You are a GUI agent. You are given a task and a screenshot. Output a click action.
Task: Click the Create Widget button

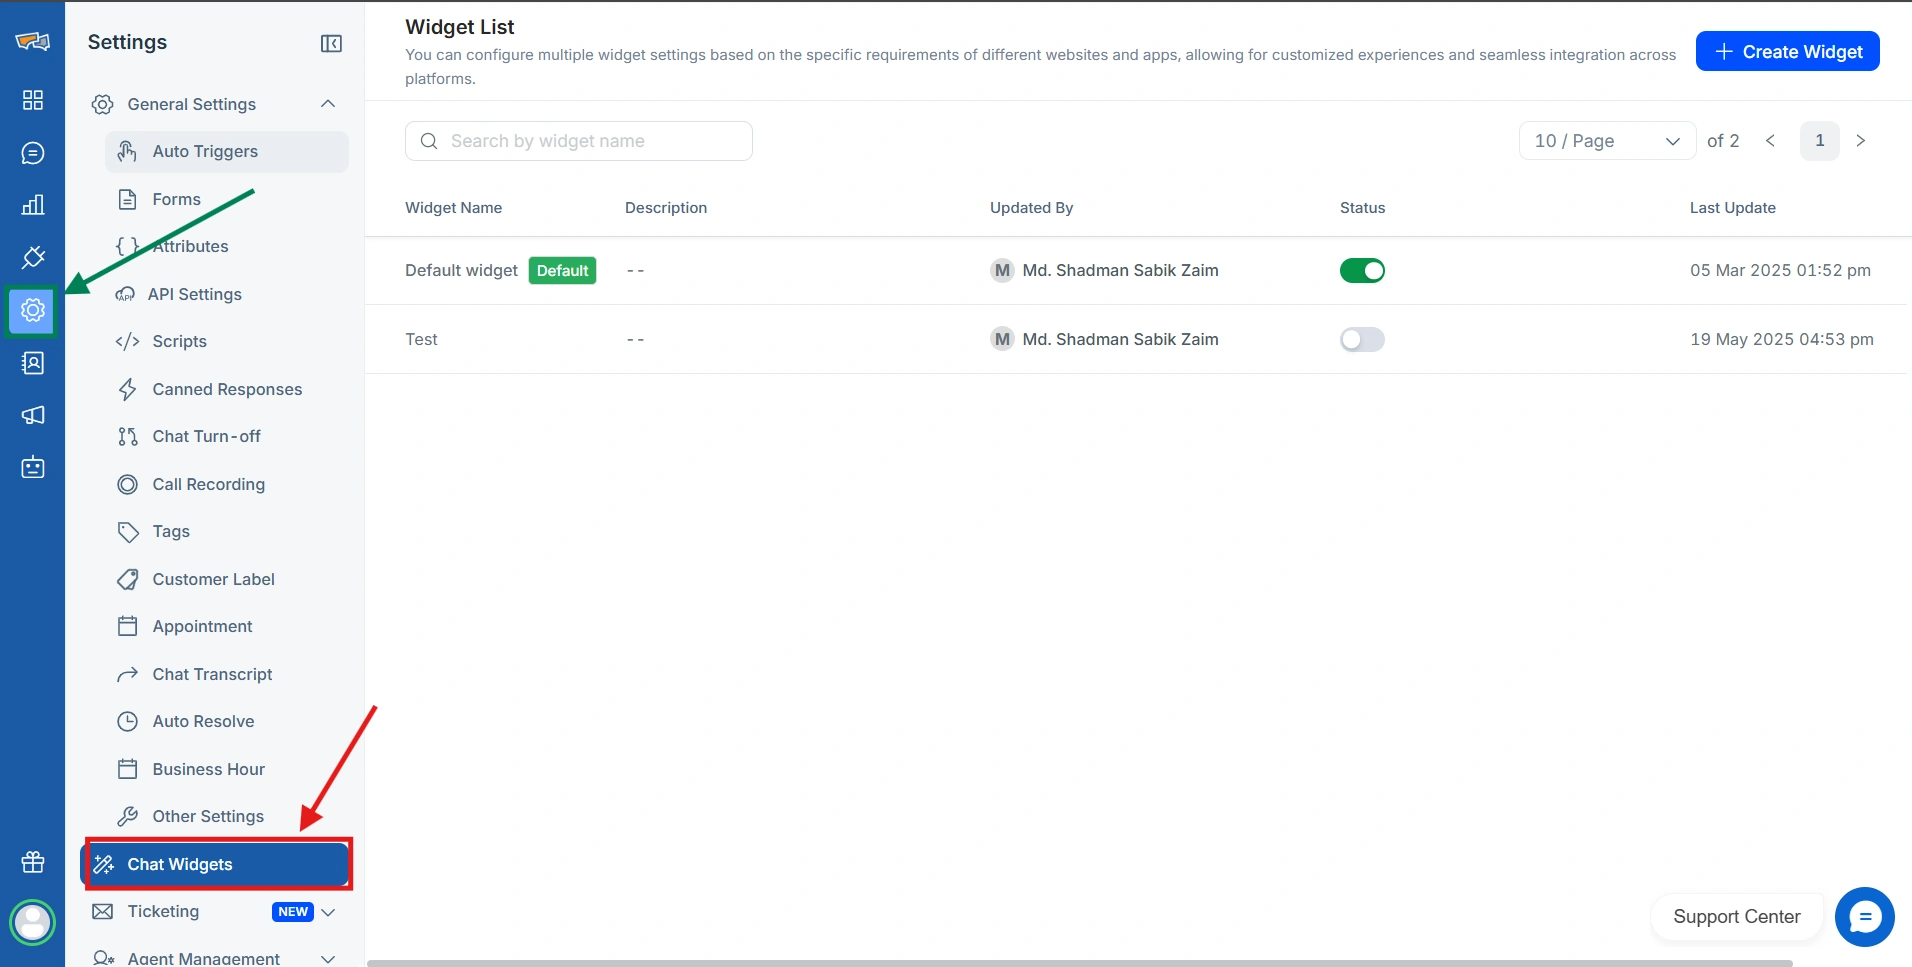coord(1787,52)
